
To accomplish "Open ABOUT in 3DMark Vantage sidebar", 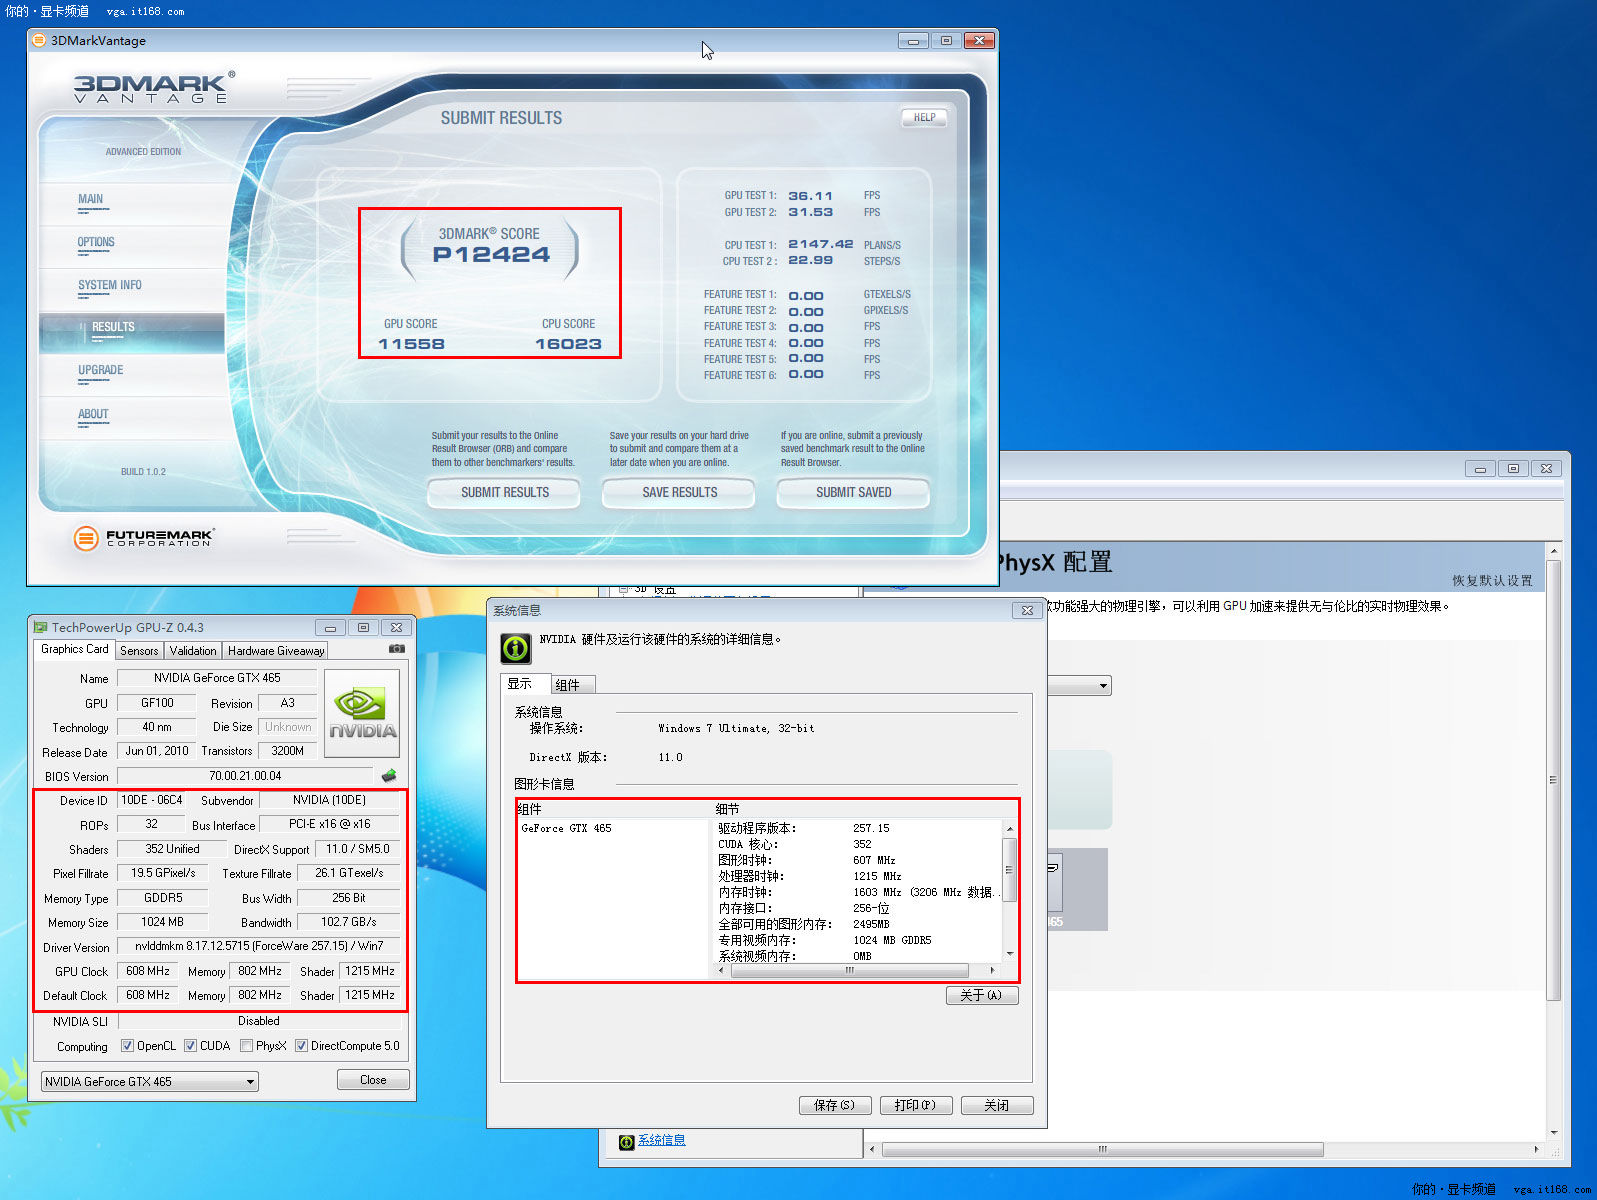I will click(93, 414).
